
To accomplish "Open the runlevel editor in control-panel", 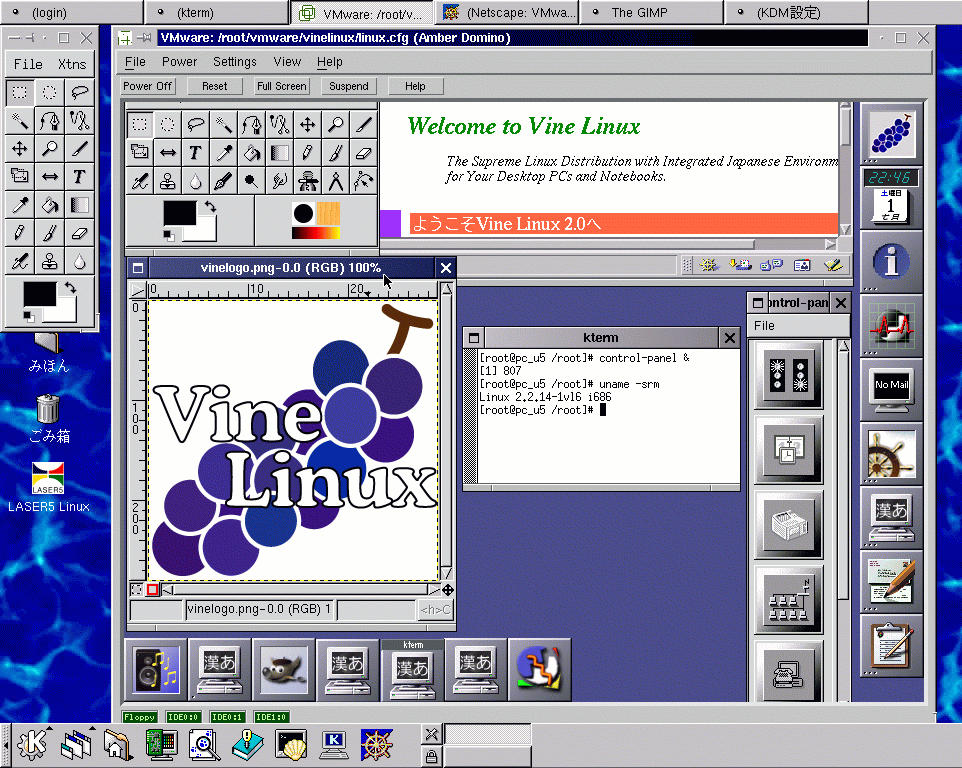I will tap(788, 375).
